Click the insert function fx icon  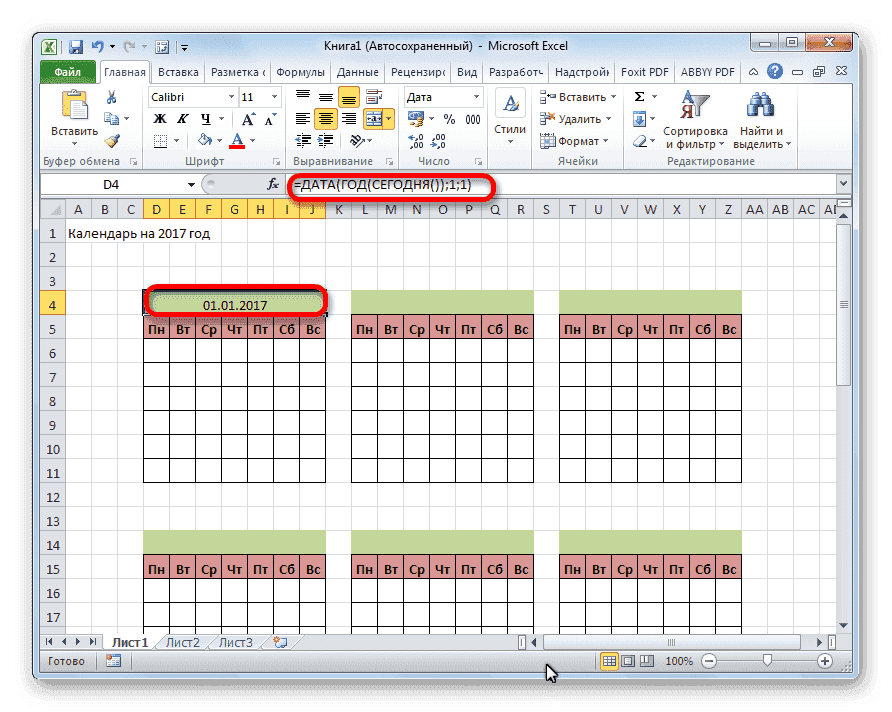point(272,185)
